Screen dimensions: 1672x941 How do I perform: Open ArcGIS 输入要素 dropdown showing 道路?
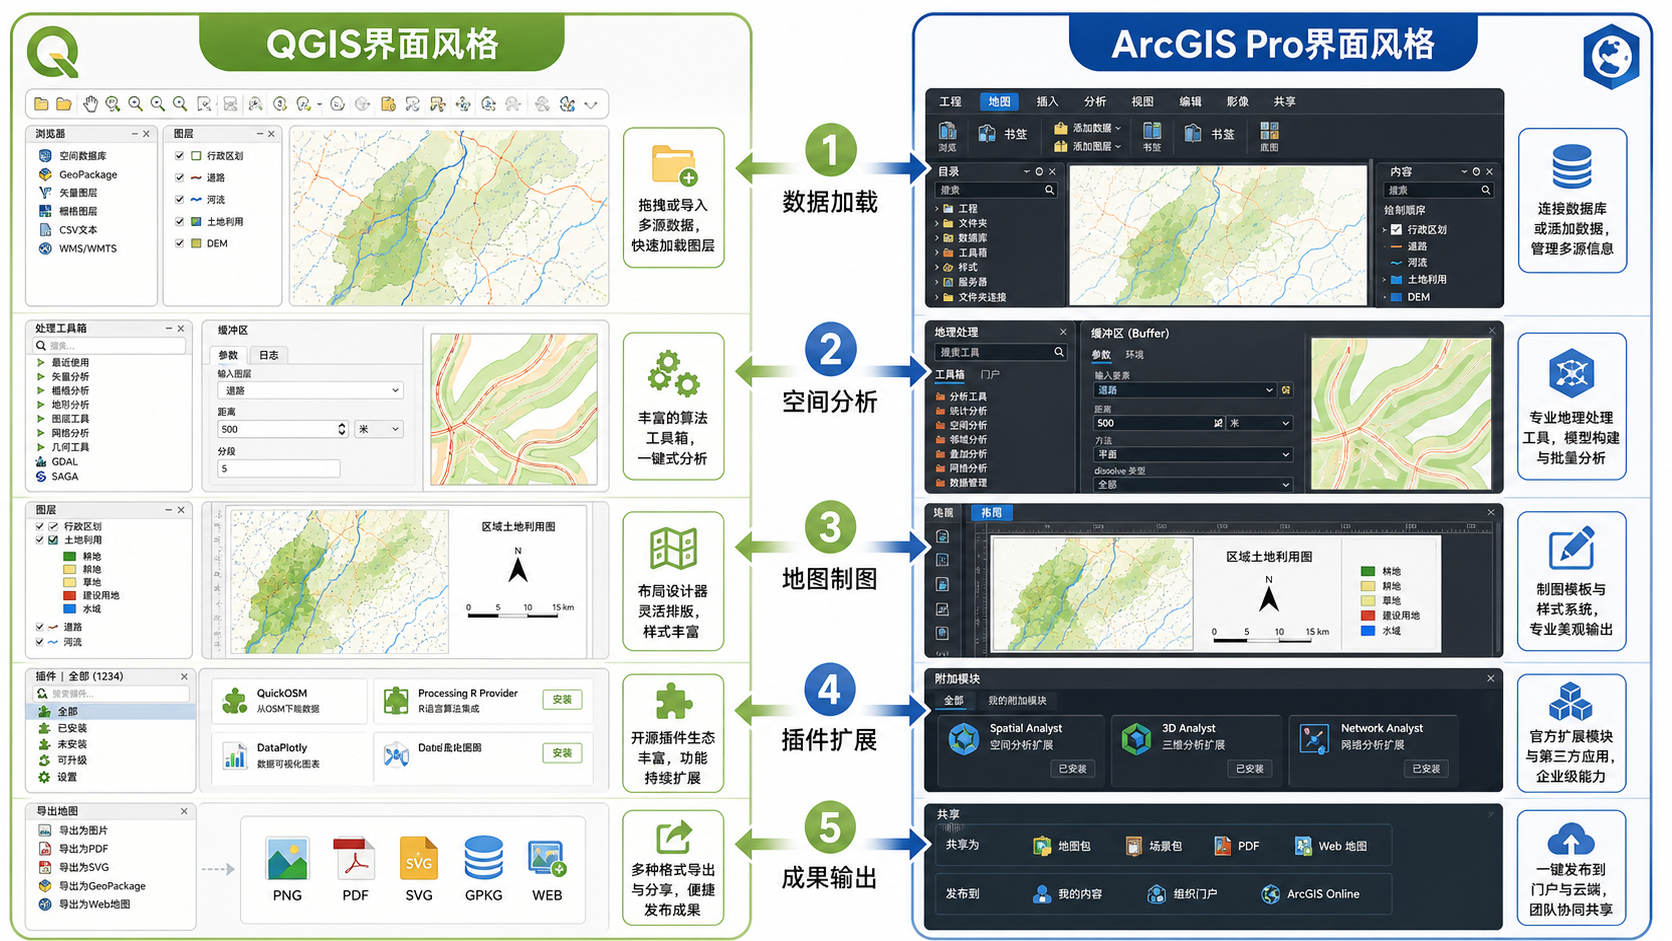tap(1185, 390)
